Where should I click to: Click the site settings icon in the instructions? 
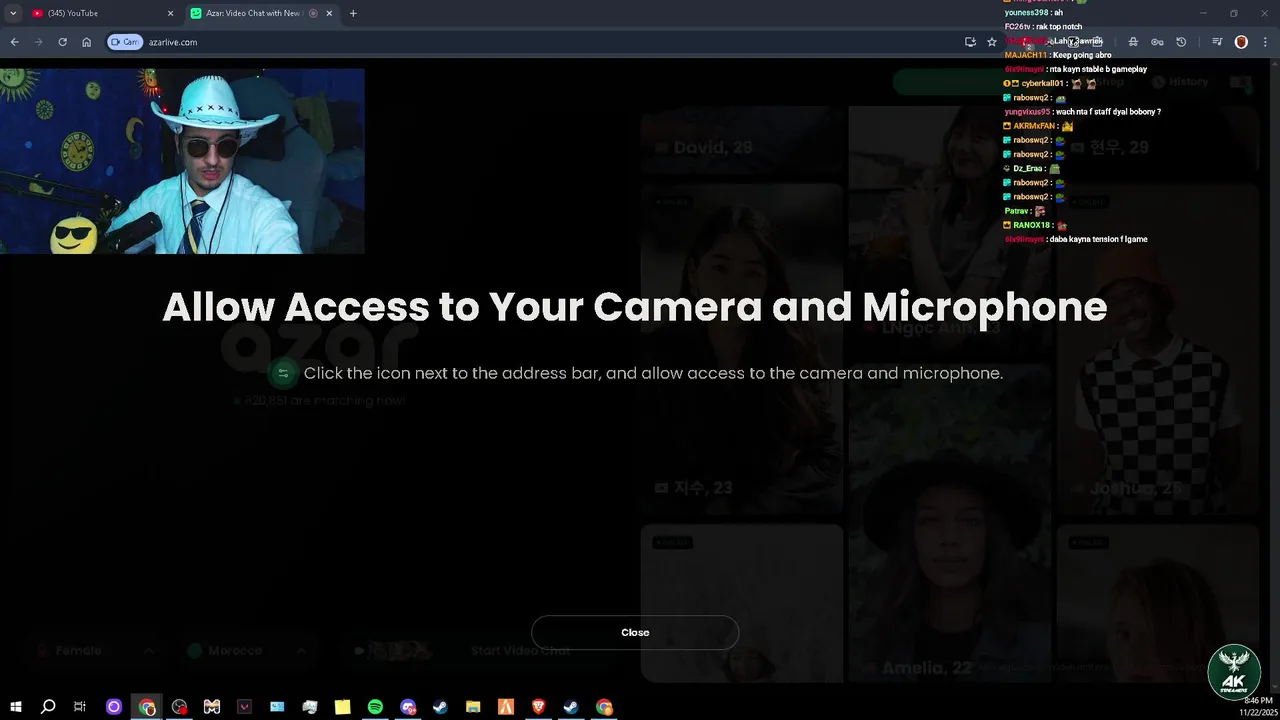click(283, 373)
